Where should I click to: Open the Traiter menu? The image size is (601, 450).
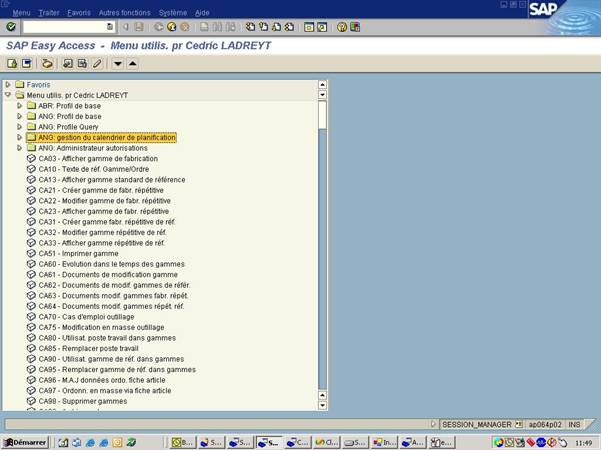pyautogui.click(x=49, y=13)
